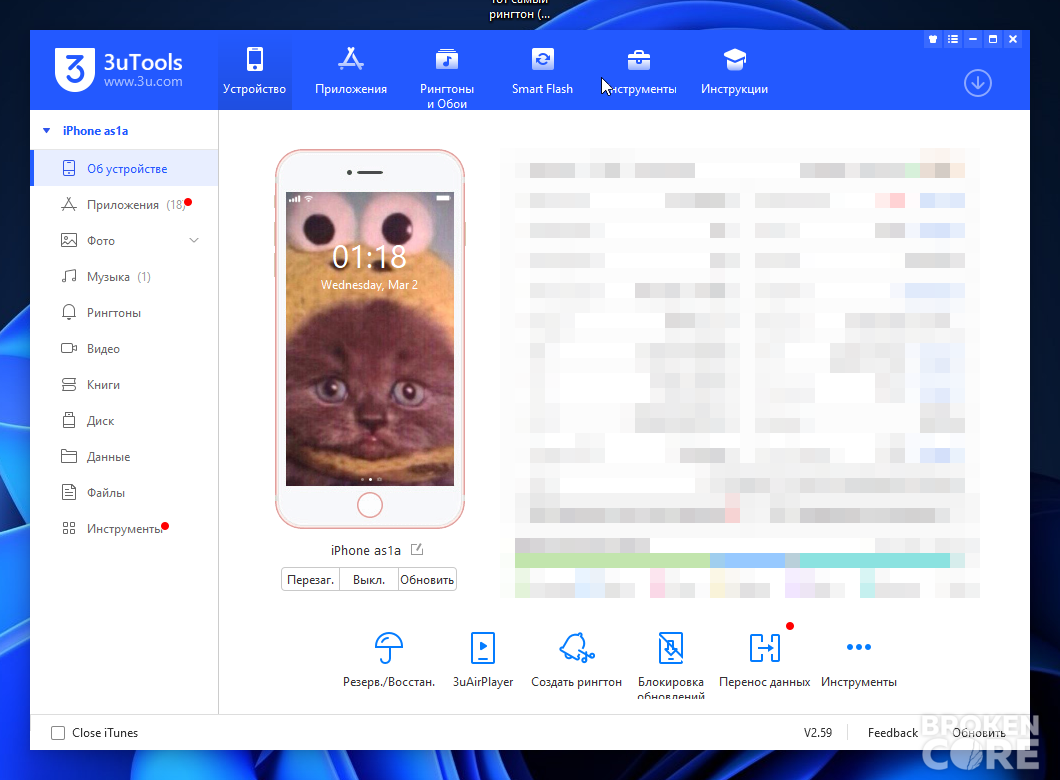This screenshot has height=780, width=1060.
Task: Open Рингтоны и Обои tab
Action: pos(447,76)
